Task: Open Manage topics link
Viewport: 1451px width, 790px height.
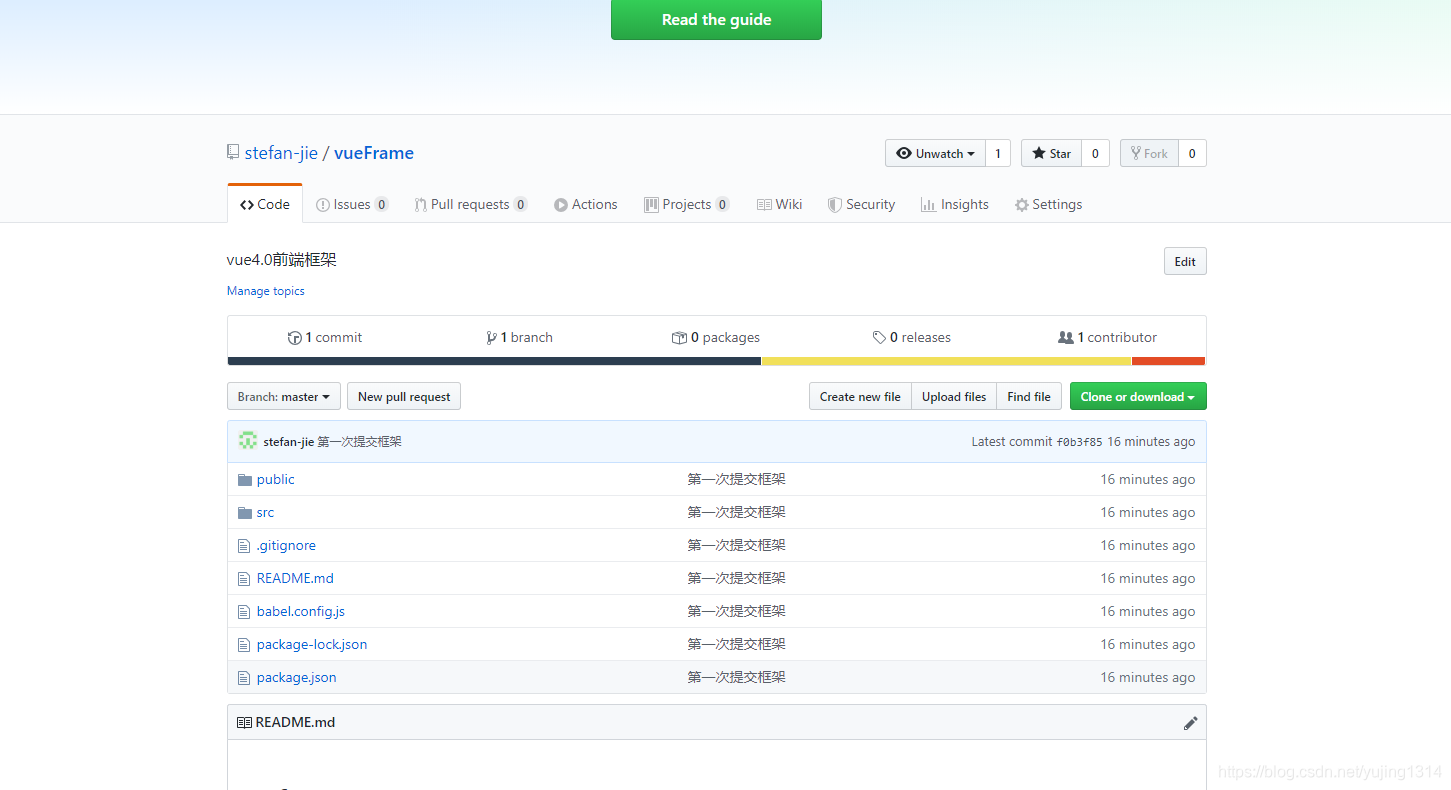Action: pyautogui.click(x=265, y=290)
